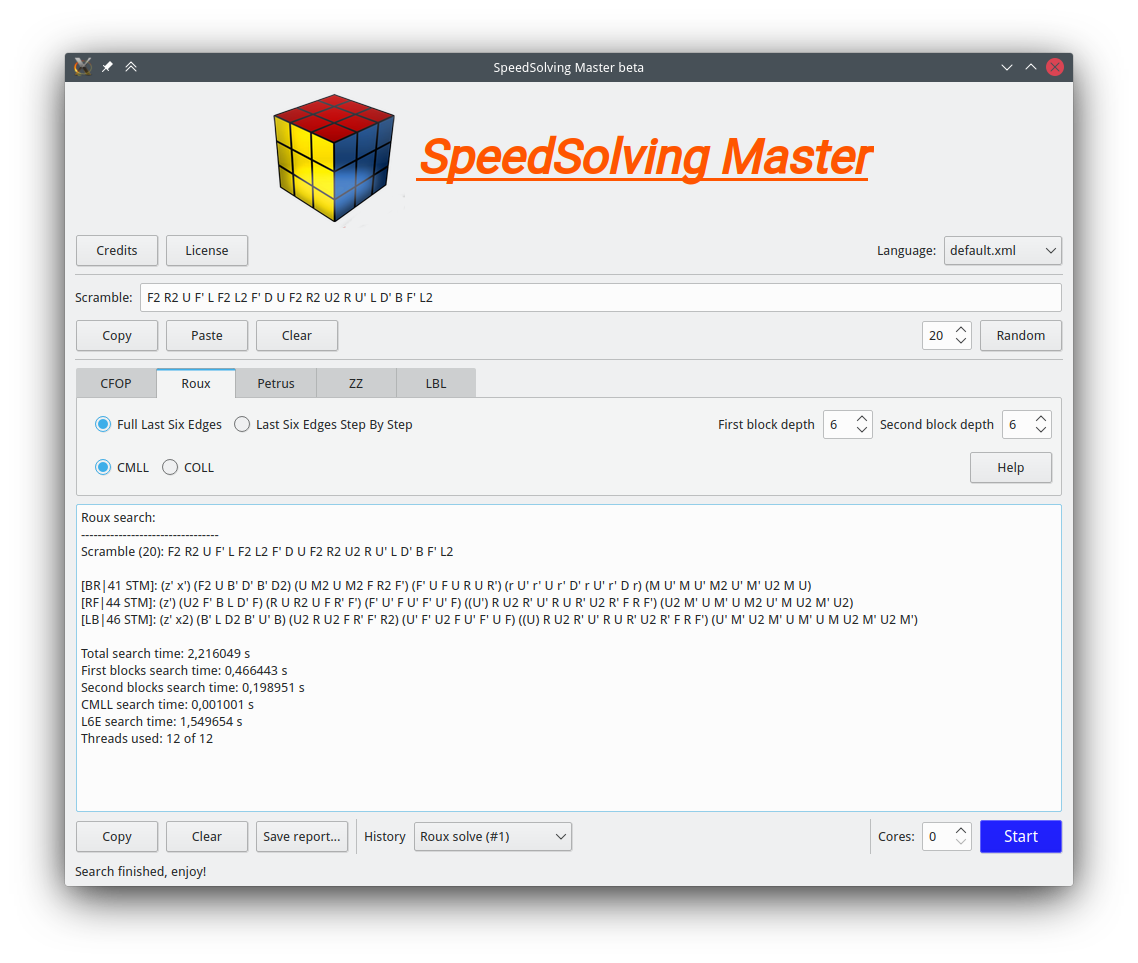Click the SpeedSolving Master title link

click(x=645, y=157)
